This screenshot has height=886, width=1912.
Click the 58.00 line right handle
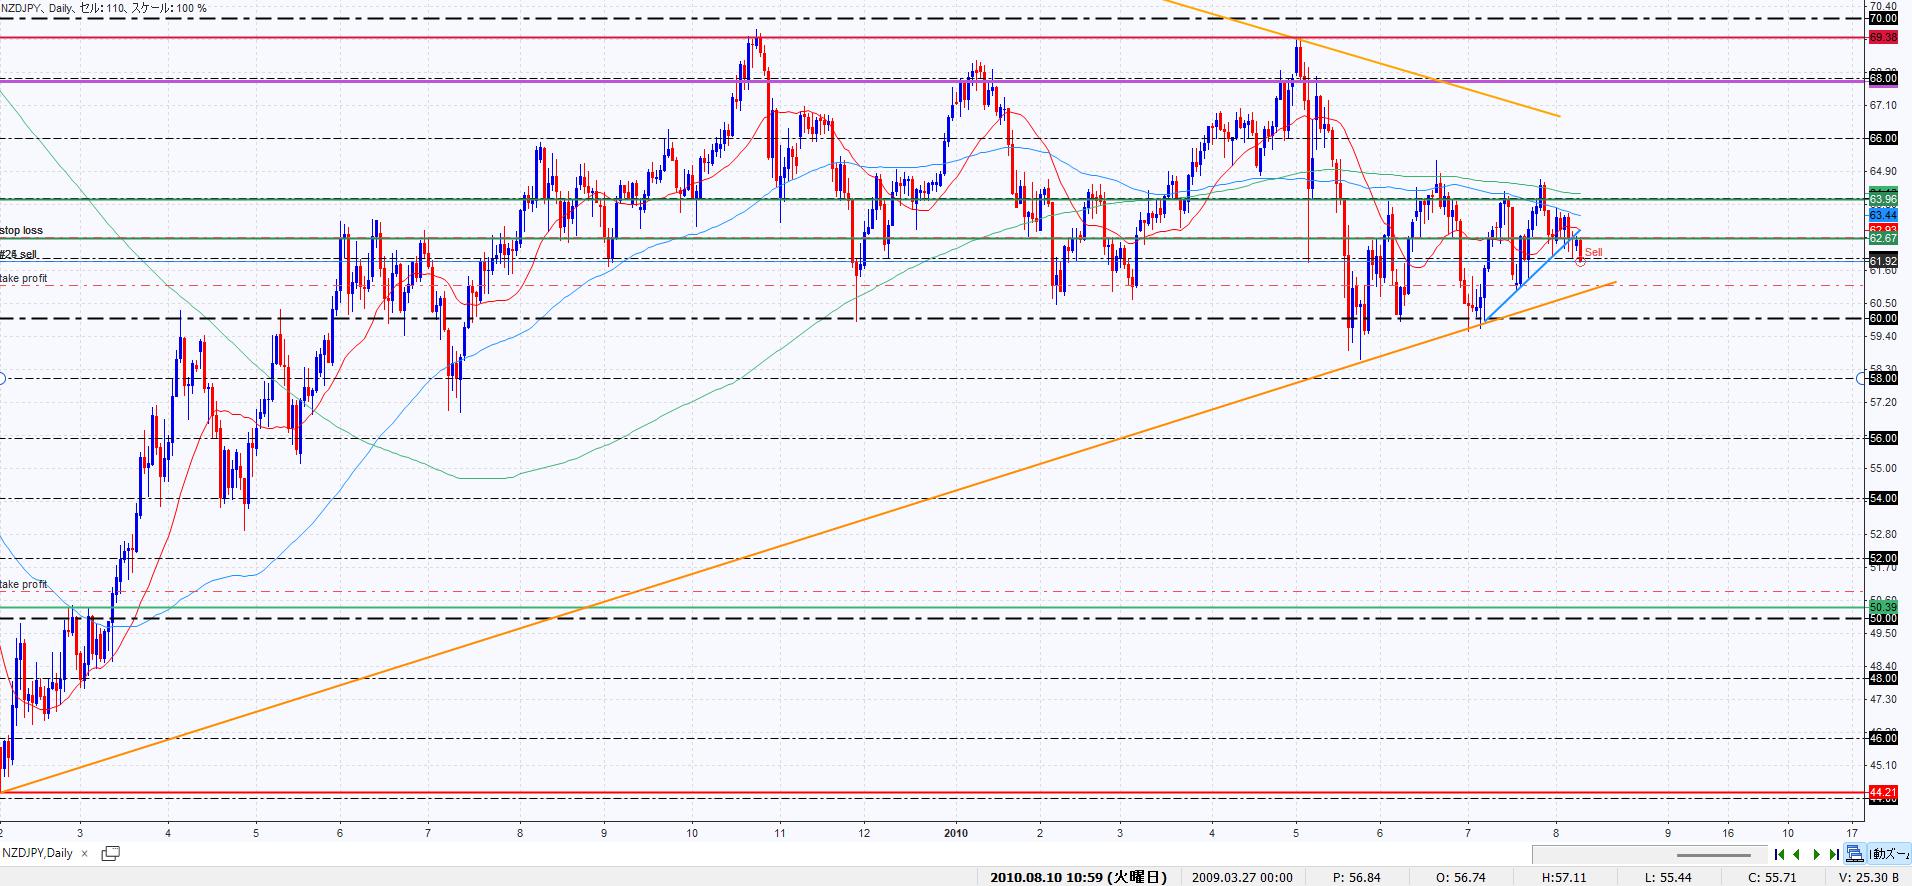click(1861, 378)
